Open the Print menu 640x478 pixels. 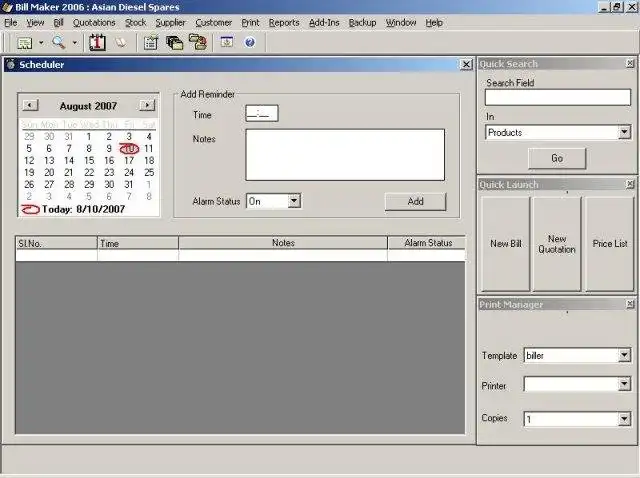(x=250, y=23)
